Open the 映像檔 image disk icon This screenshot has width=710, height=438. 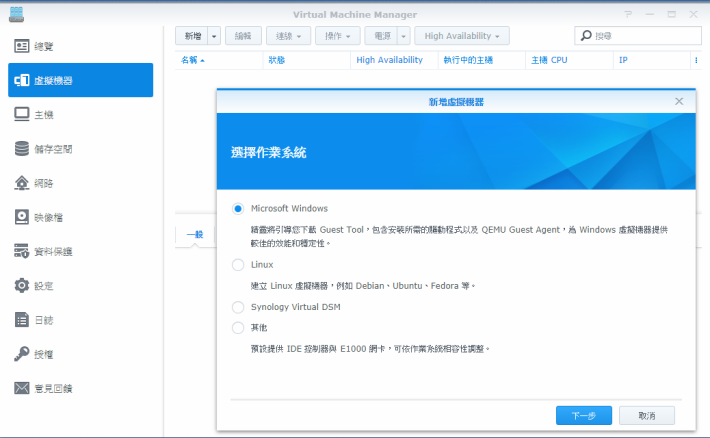pos(21,217)
